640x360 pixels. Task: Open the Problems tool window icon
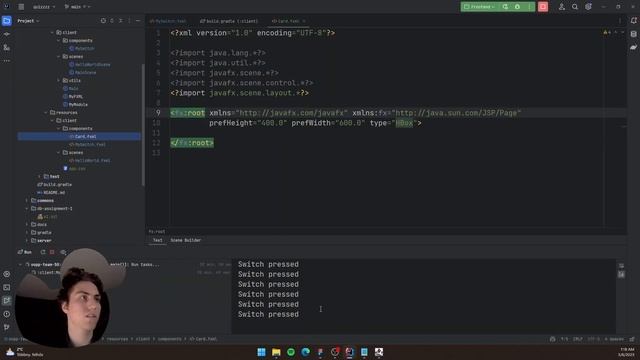pyautogui.click(x=7, y=314)
